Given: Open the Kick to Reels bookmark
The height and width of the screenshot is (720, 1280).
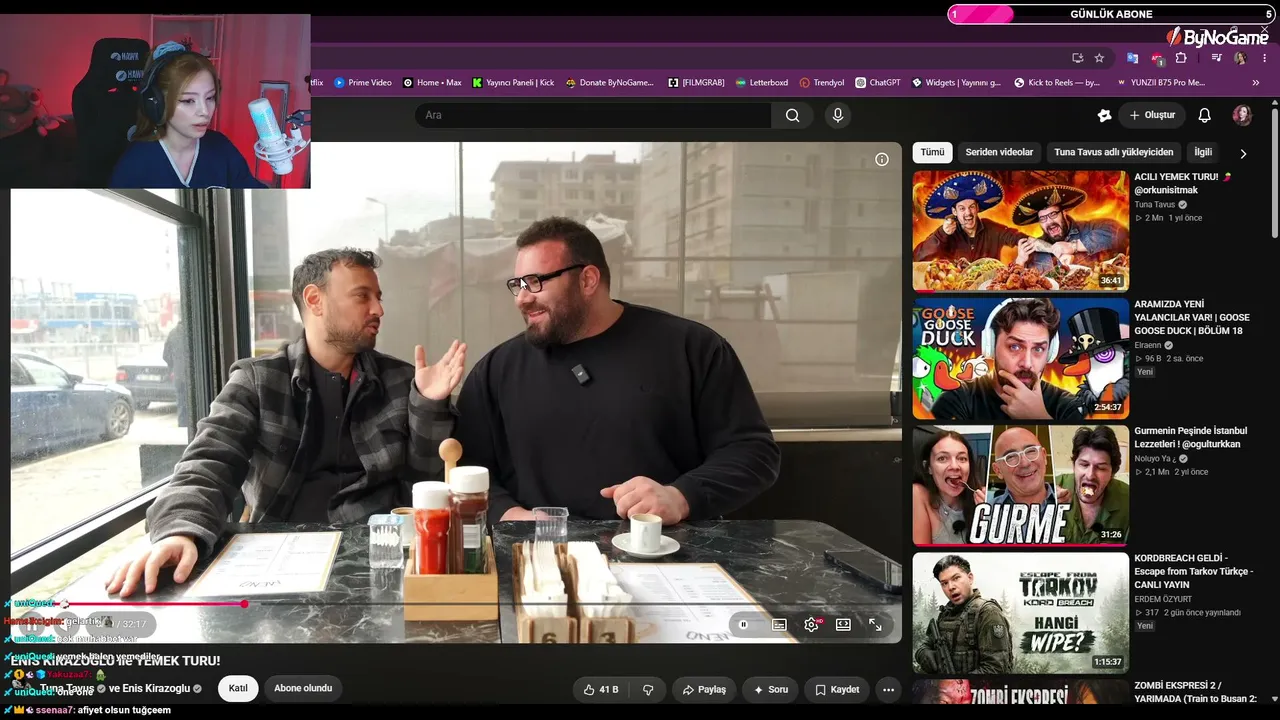Looking at the screenshot, I should point(1057,83).
